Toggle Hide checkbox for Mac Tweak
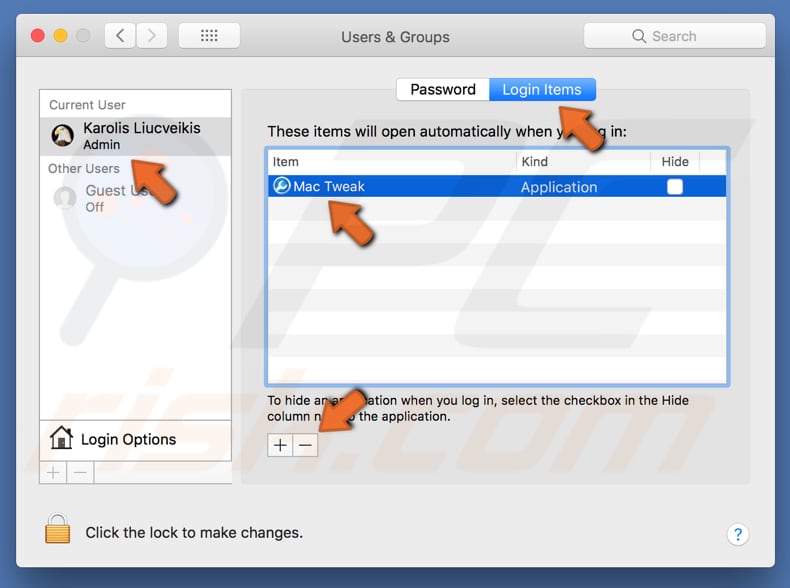This screenshot has width=790, height=588. (x=675, y=187)
